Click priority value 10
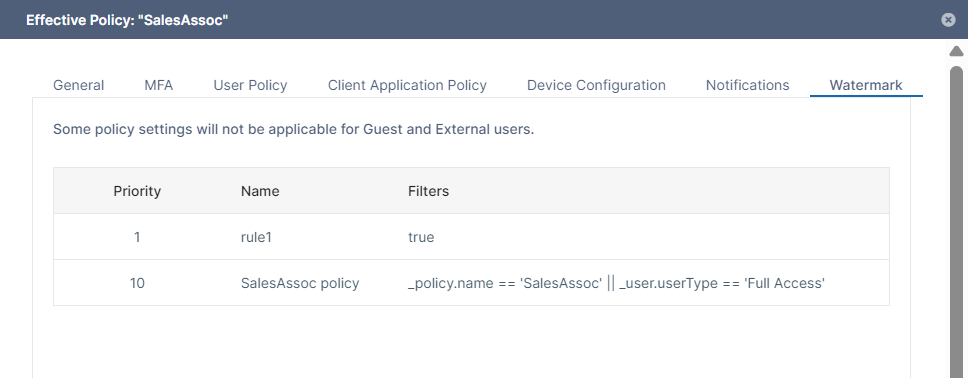The image size is (968, 378). click(x=137, y=284)
